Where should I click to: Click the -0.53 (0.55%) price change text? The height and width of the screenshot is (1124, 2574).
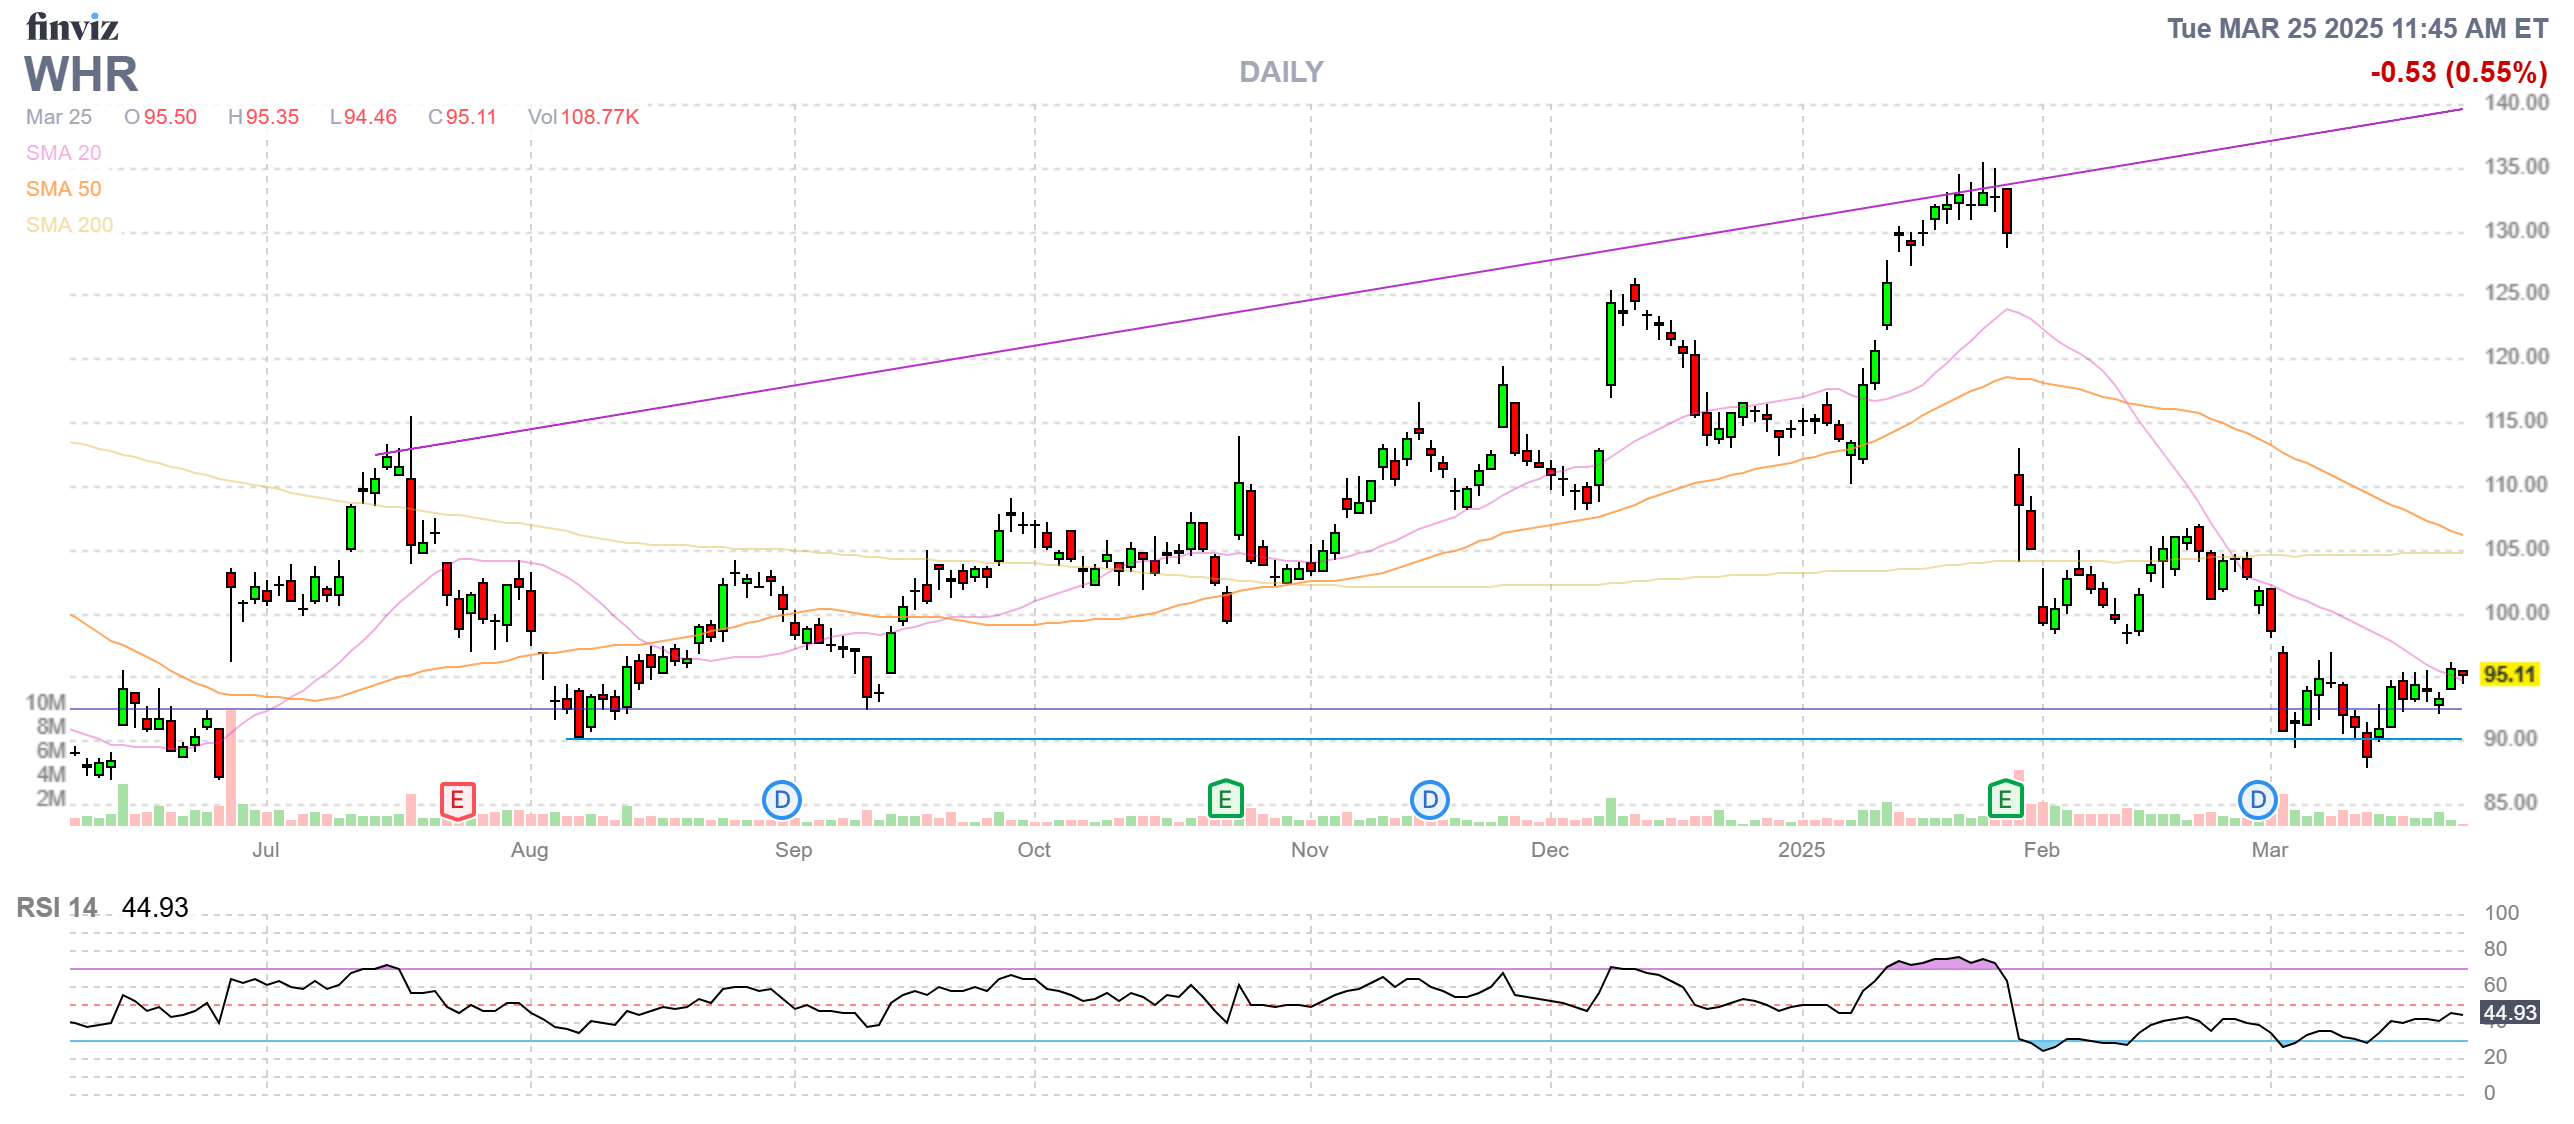2458,72
